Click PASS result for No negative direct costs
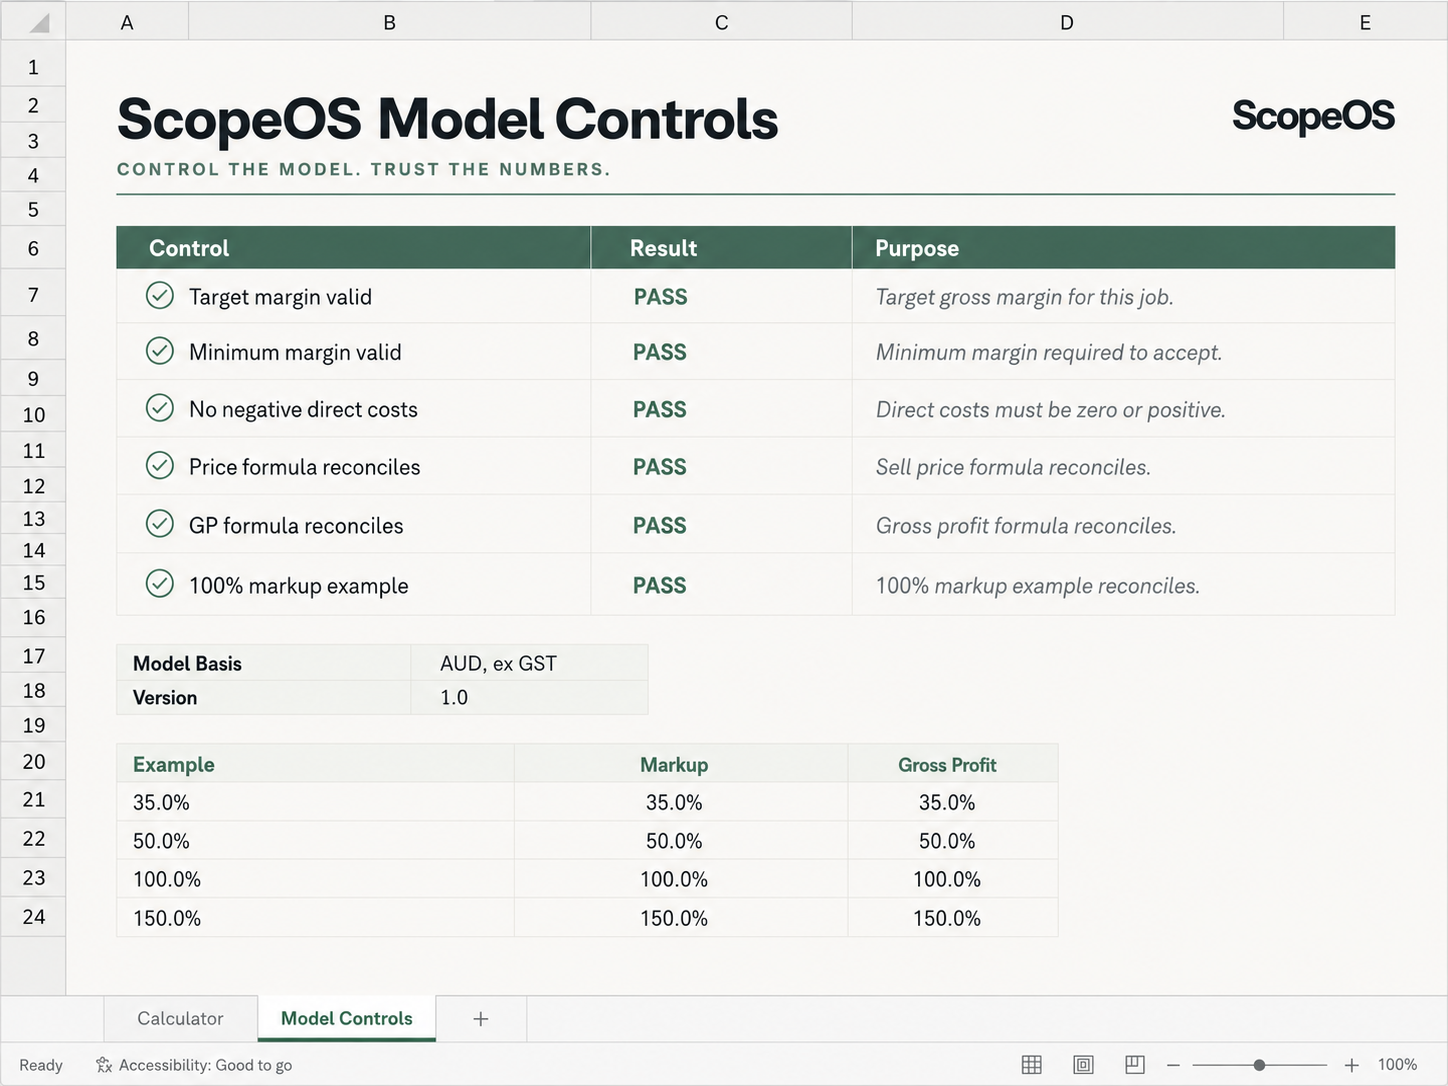This screenshot has width=1448, height=1086. pos(660,409)
